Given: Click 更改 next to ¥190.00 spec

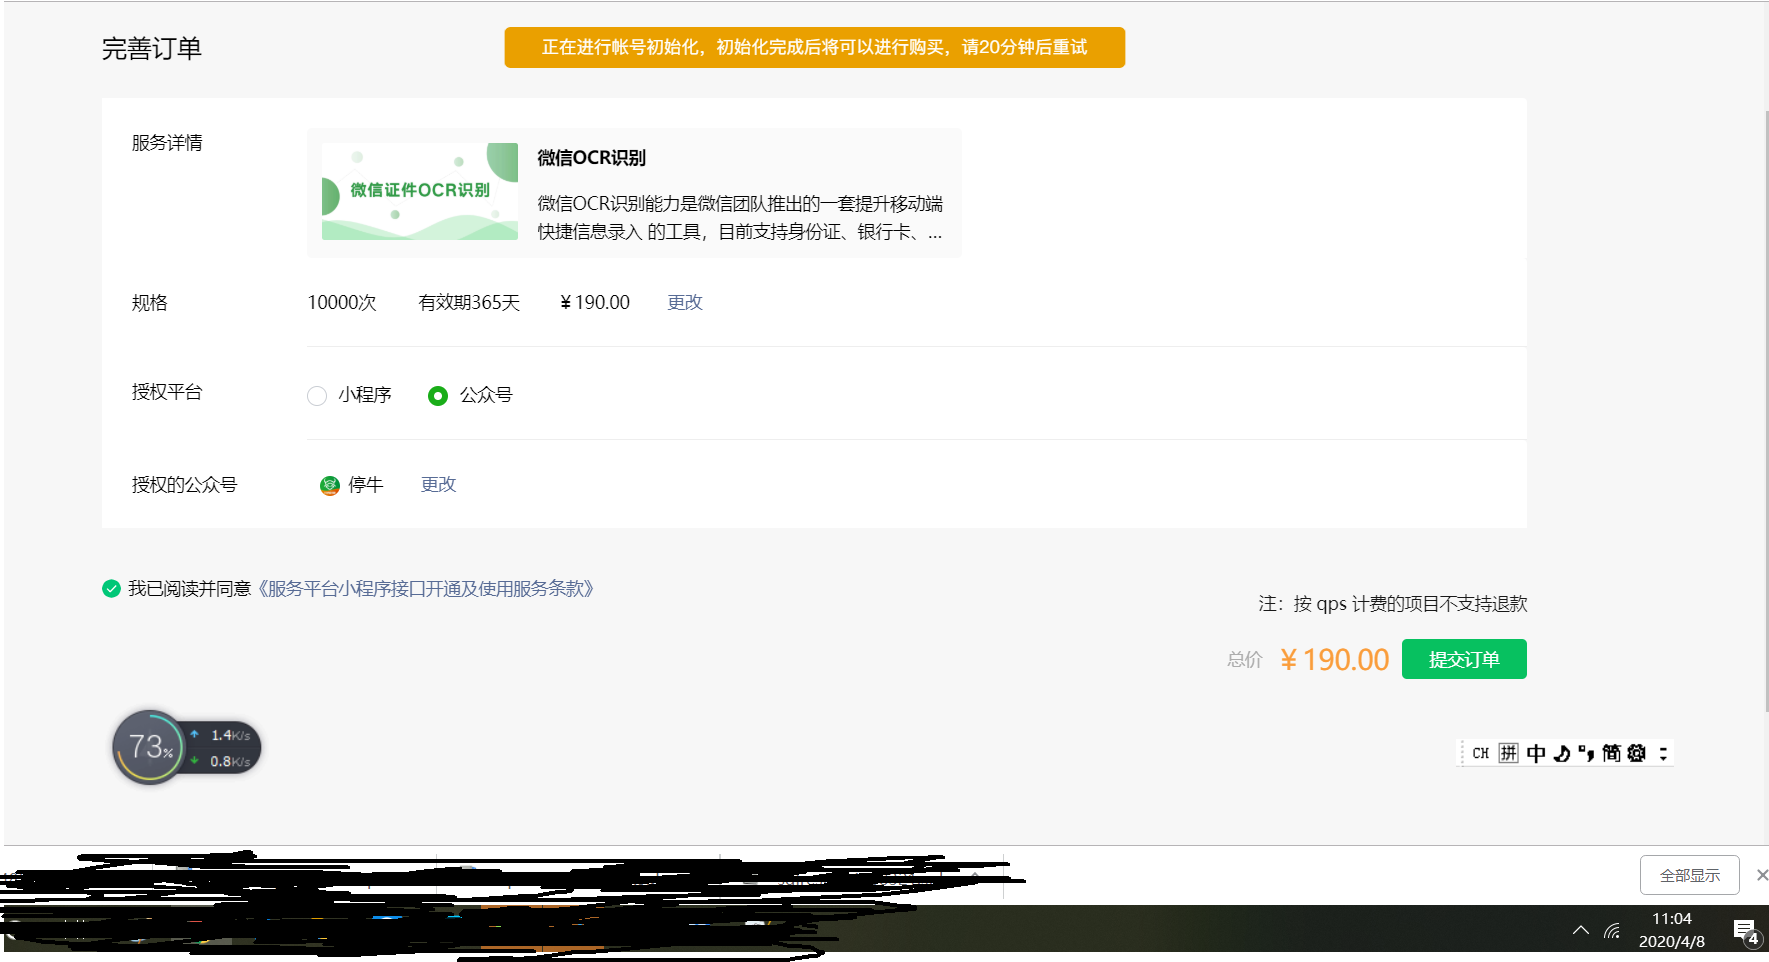Looking at the screenshot, I should point(685,302).
